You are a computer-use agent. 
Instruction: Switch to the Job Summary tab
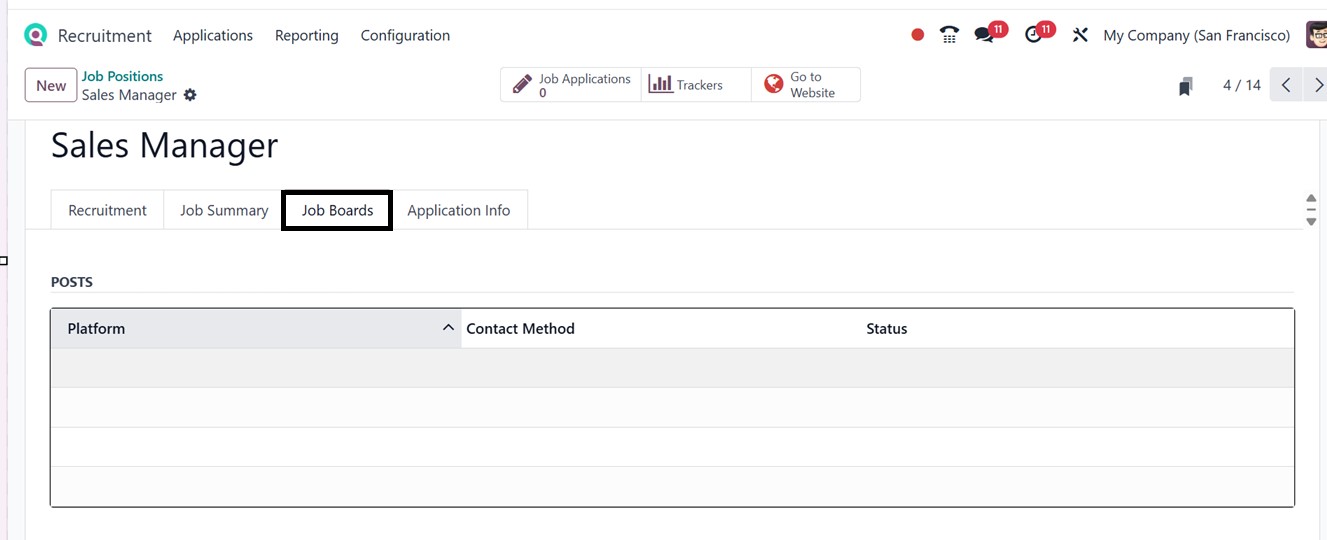[224, 210]
